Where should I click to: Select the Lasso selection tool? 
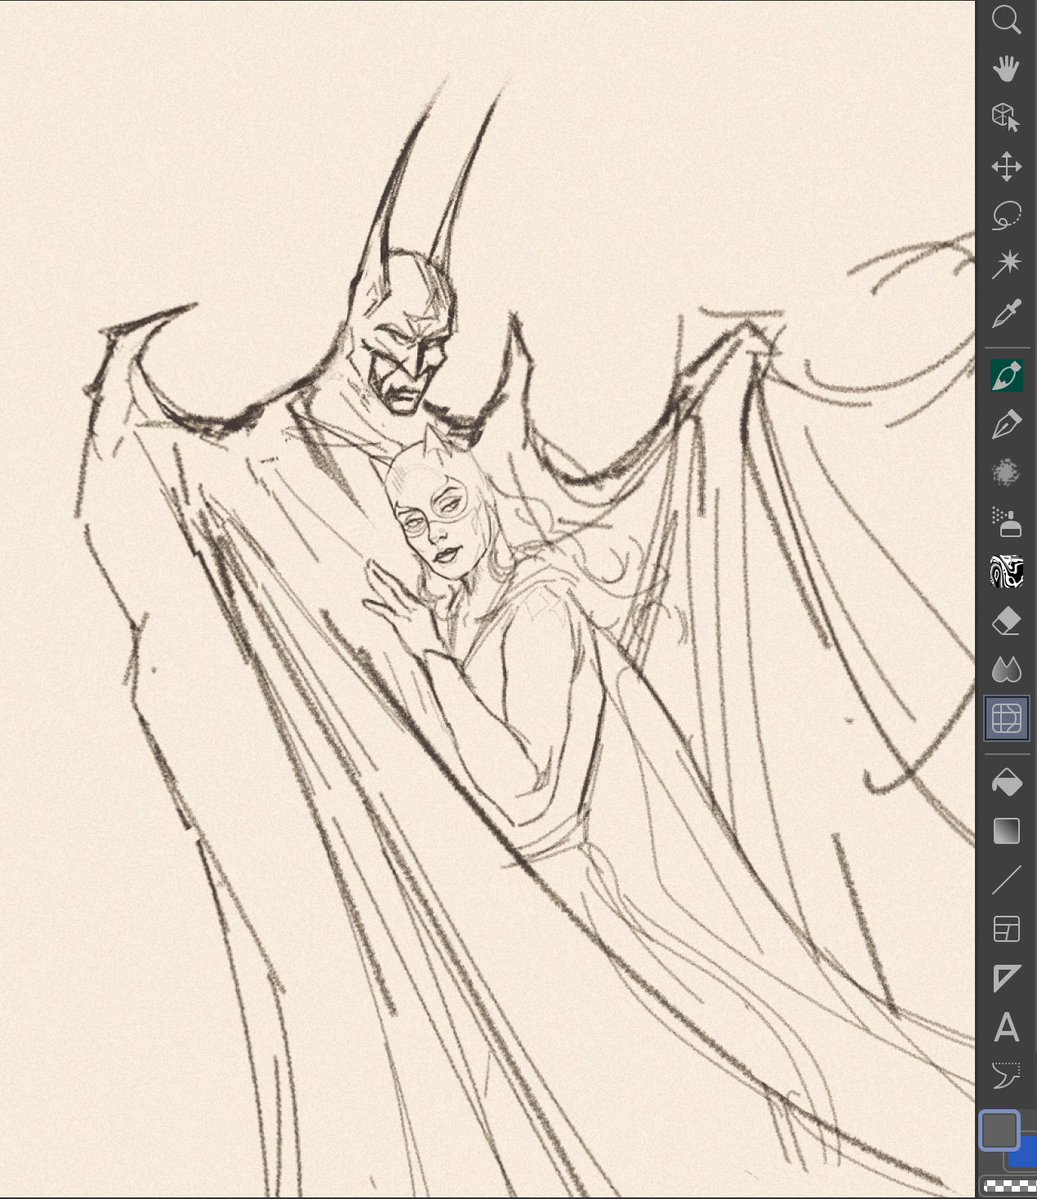pyautogui.click(x=1006, y=215)
